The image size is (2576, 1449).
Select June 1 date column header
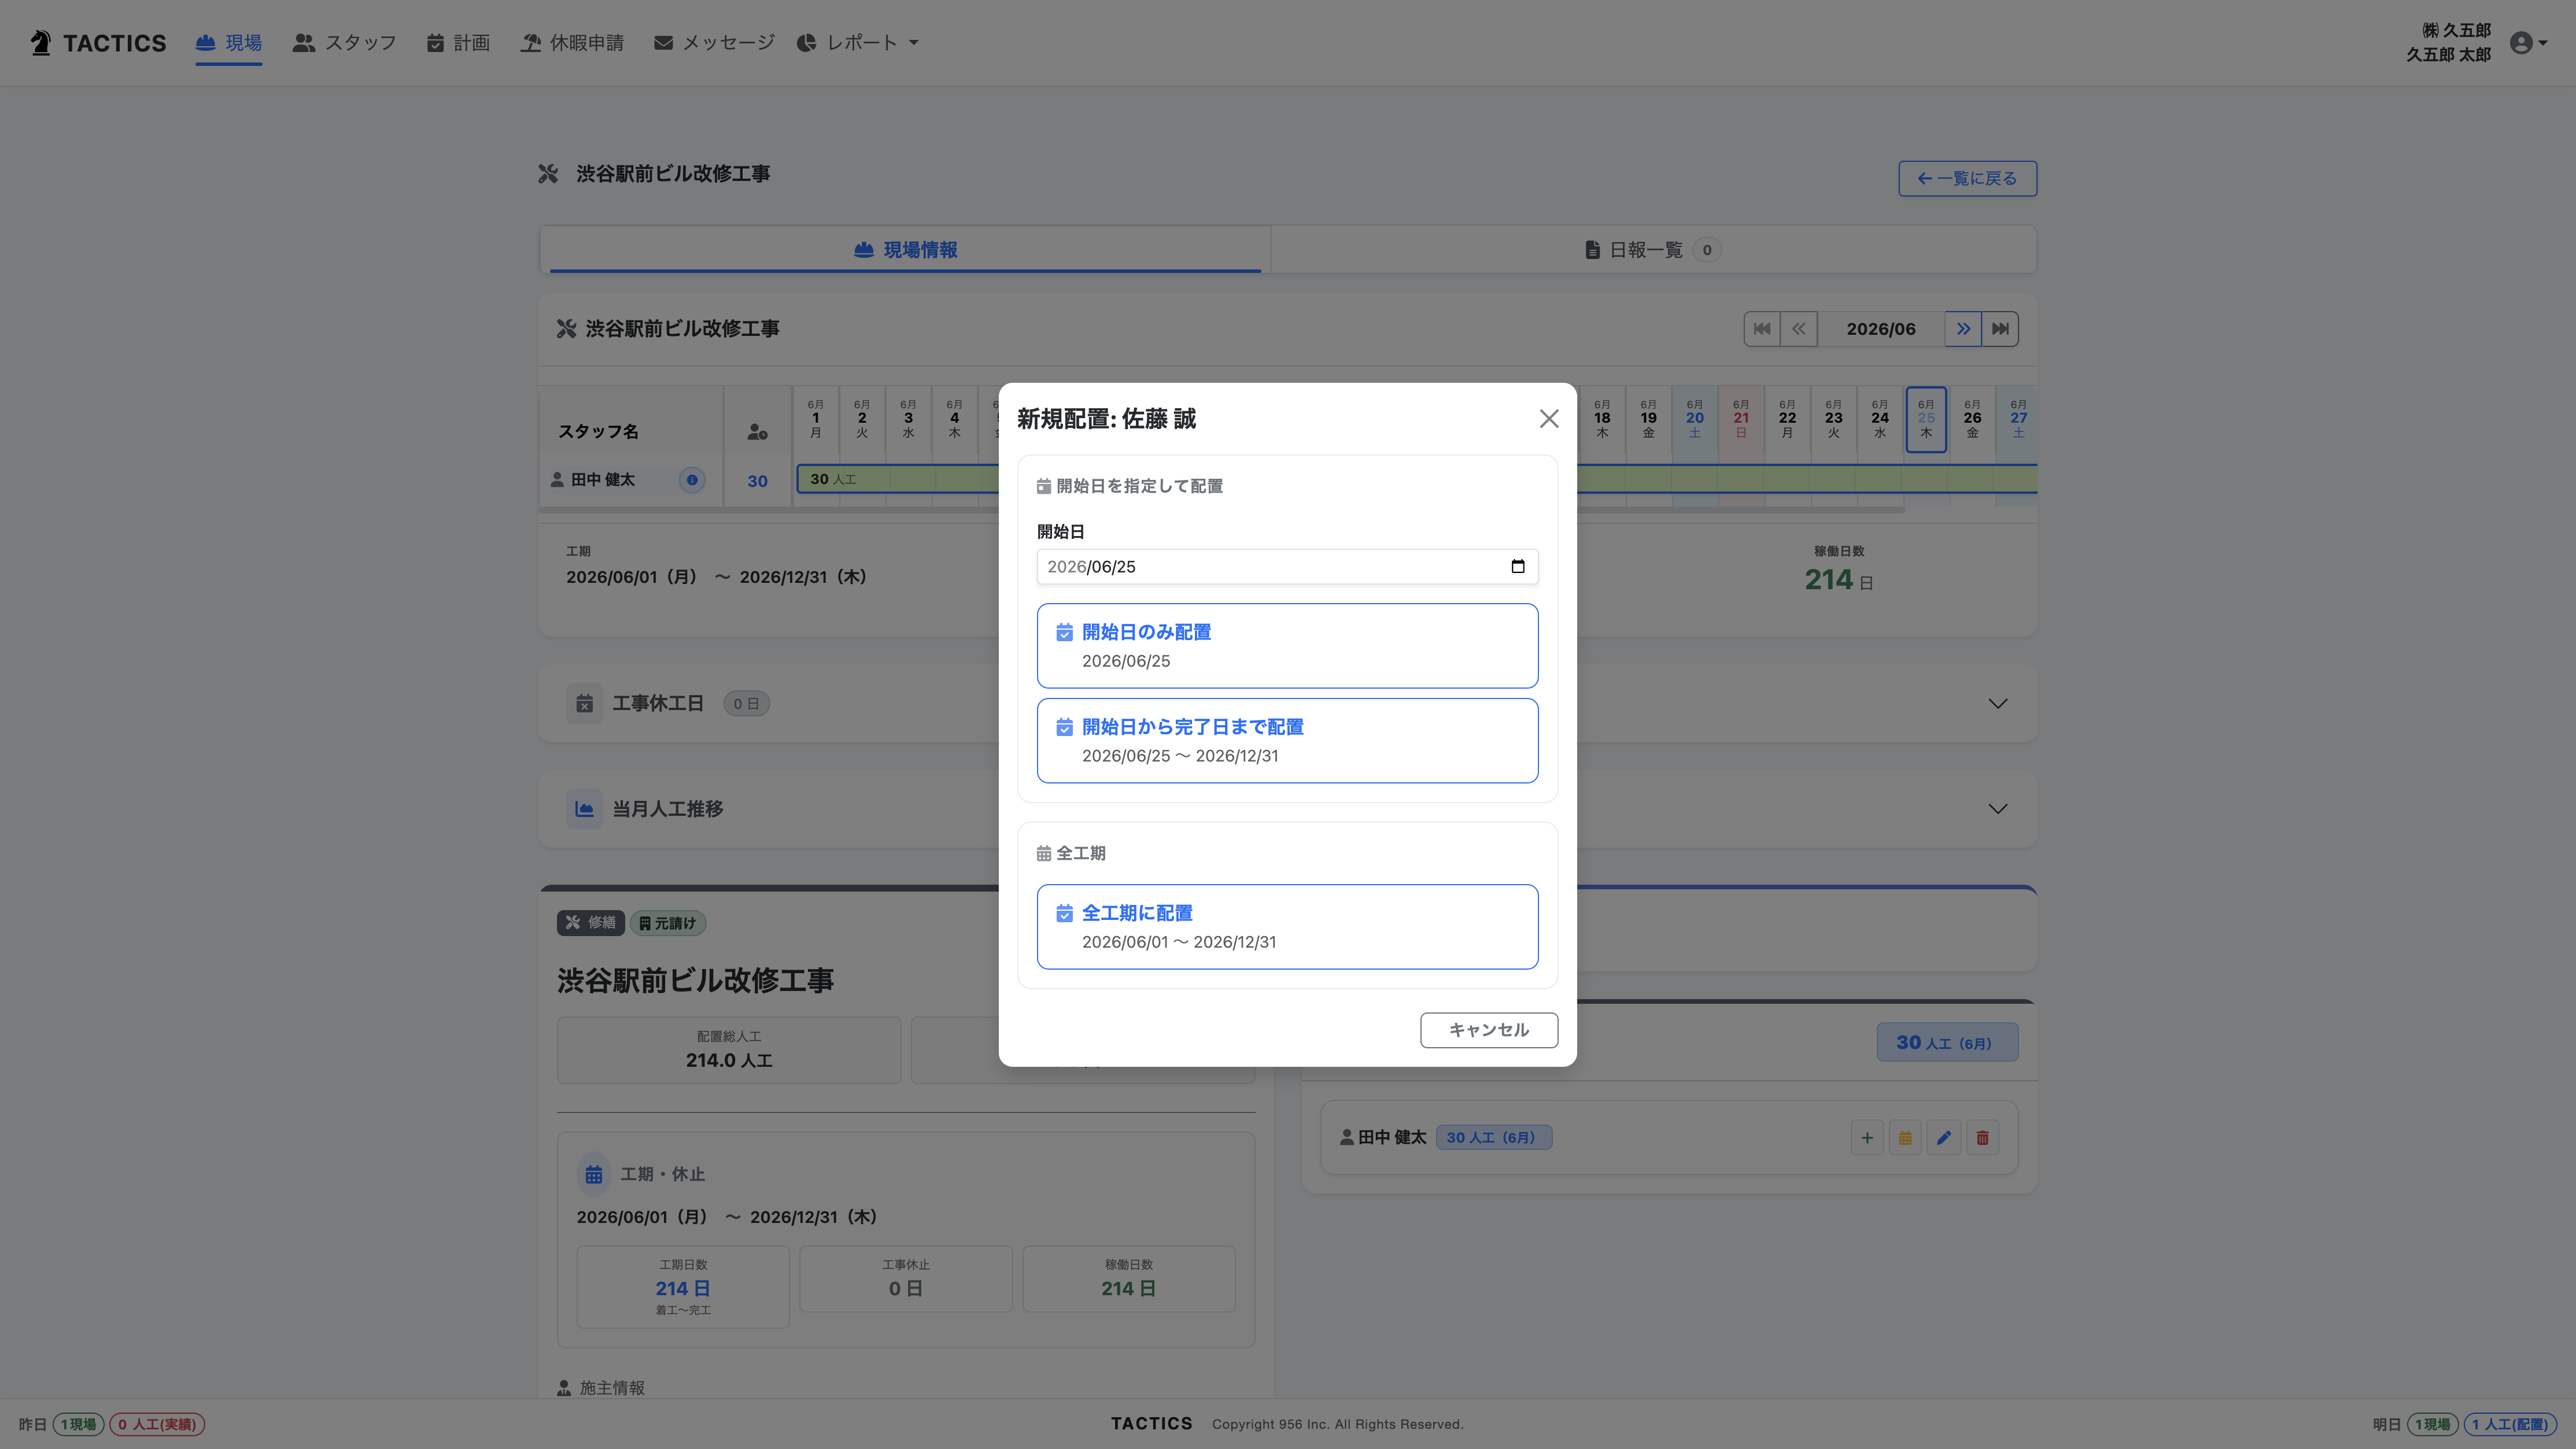pos(815,419)
